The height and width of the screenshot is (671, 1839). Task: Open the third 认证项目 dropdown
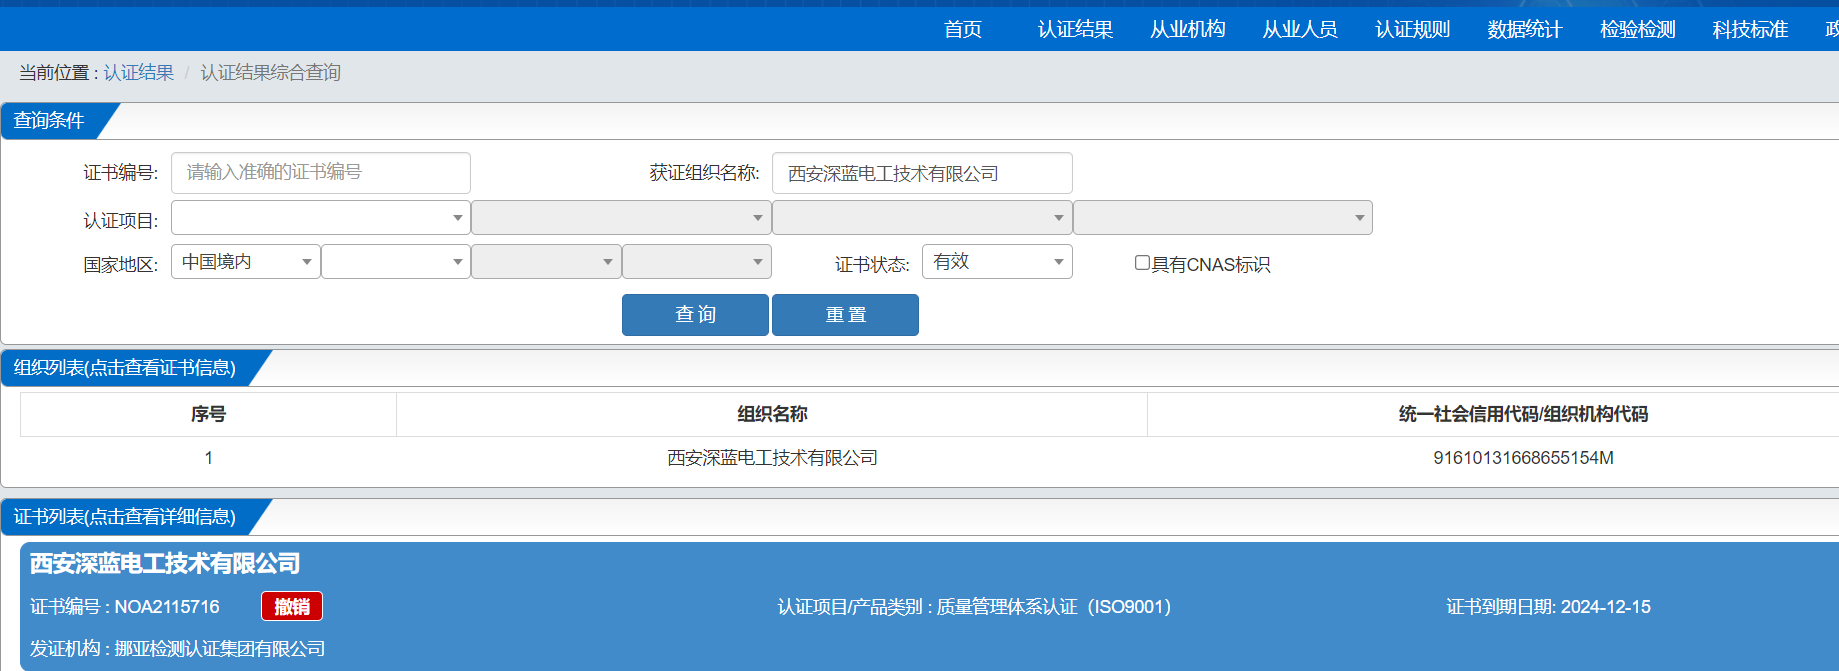922,217
